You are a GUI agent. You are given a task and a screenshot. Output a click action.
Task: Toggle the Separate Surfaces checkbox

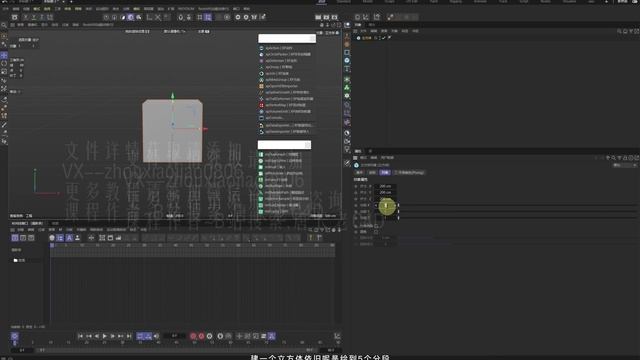click(x=376, y=226)
